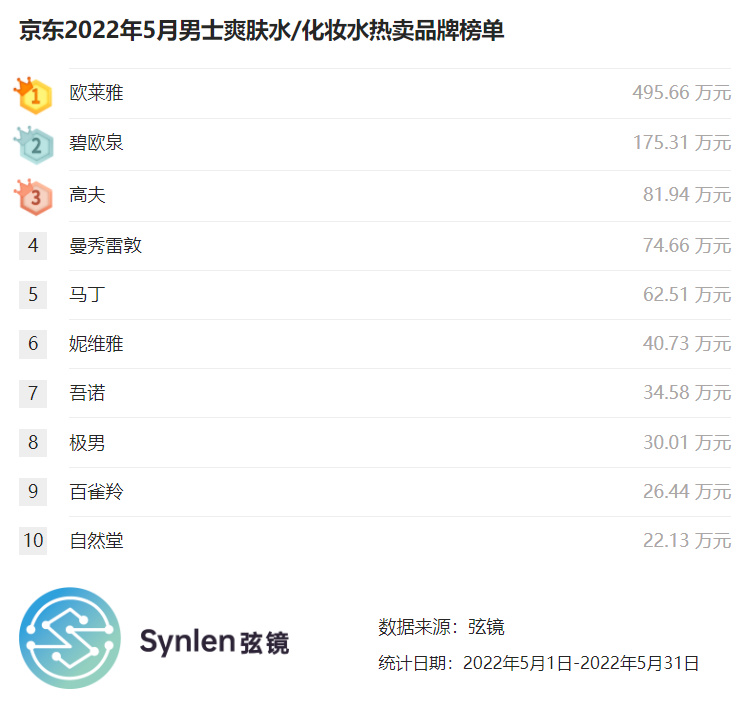Select brand name 百雀羚
The image size is (749, 702).
[x=96, y=492]
